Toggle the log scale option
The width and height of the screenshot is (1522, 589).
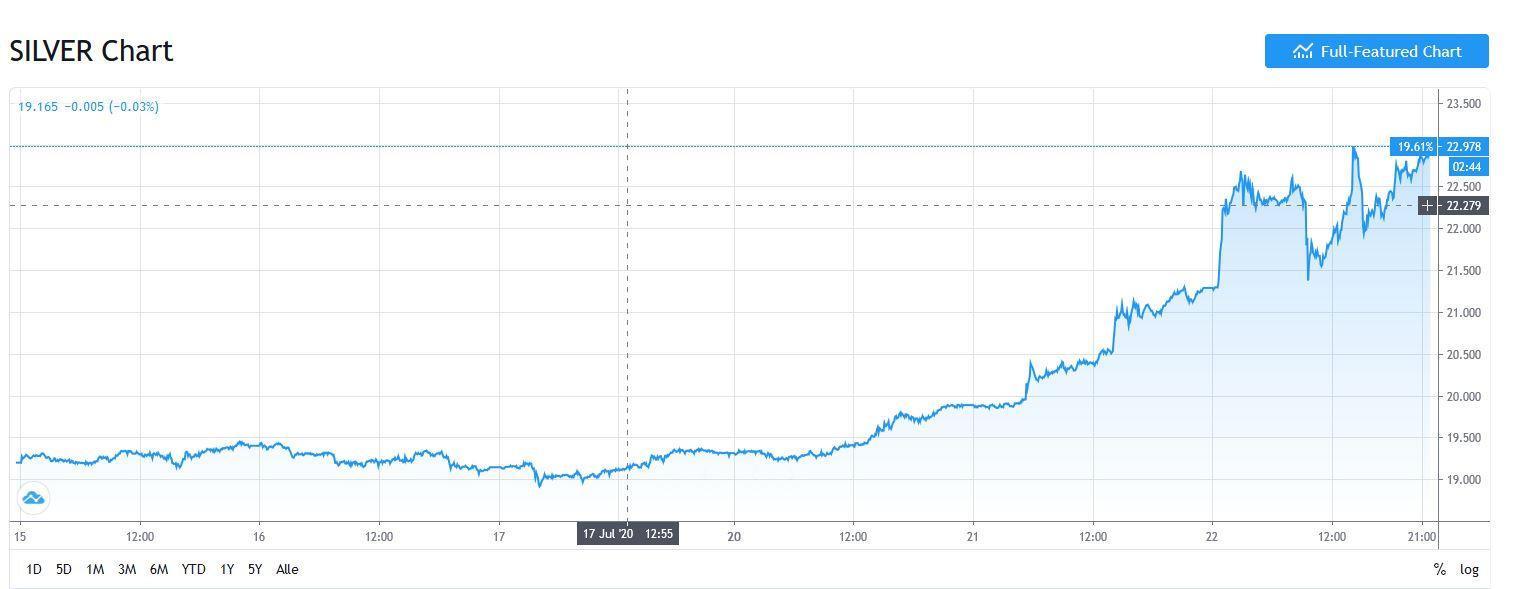[1468, 569]
